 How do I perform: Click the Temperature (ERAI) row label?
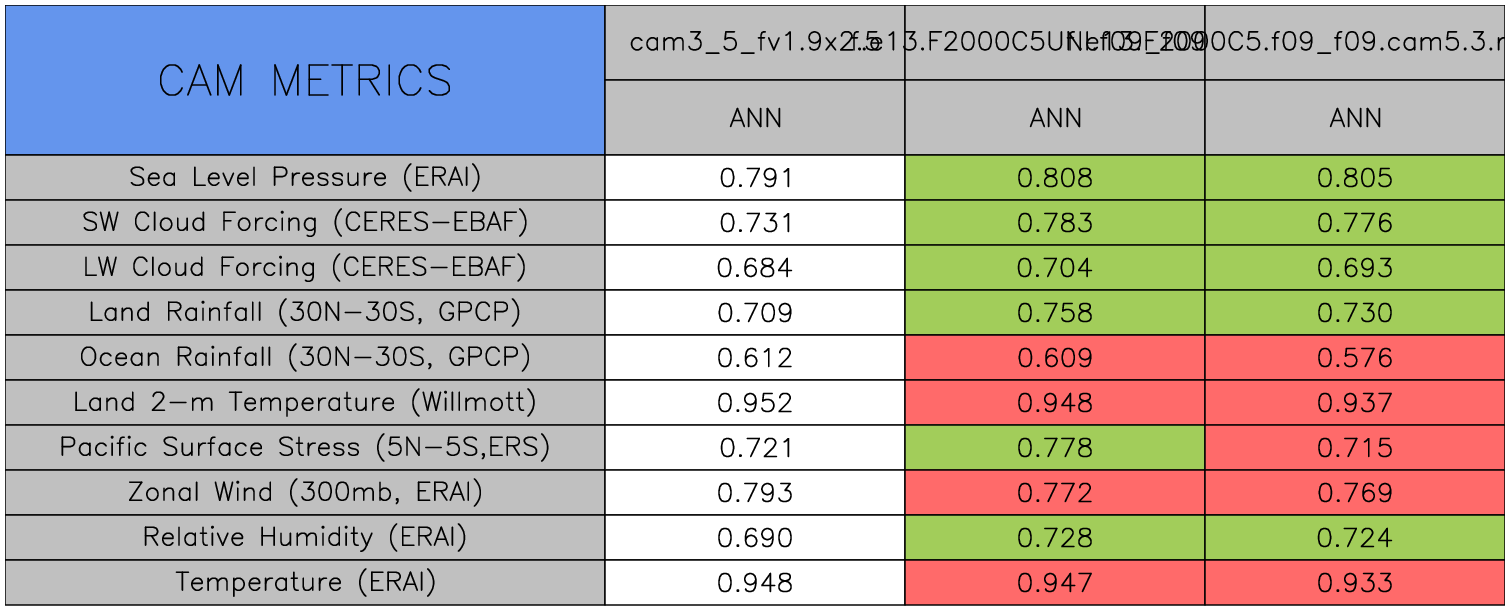[x=305, y=583]
